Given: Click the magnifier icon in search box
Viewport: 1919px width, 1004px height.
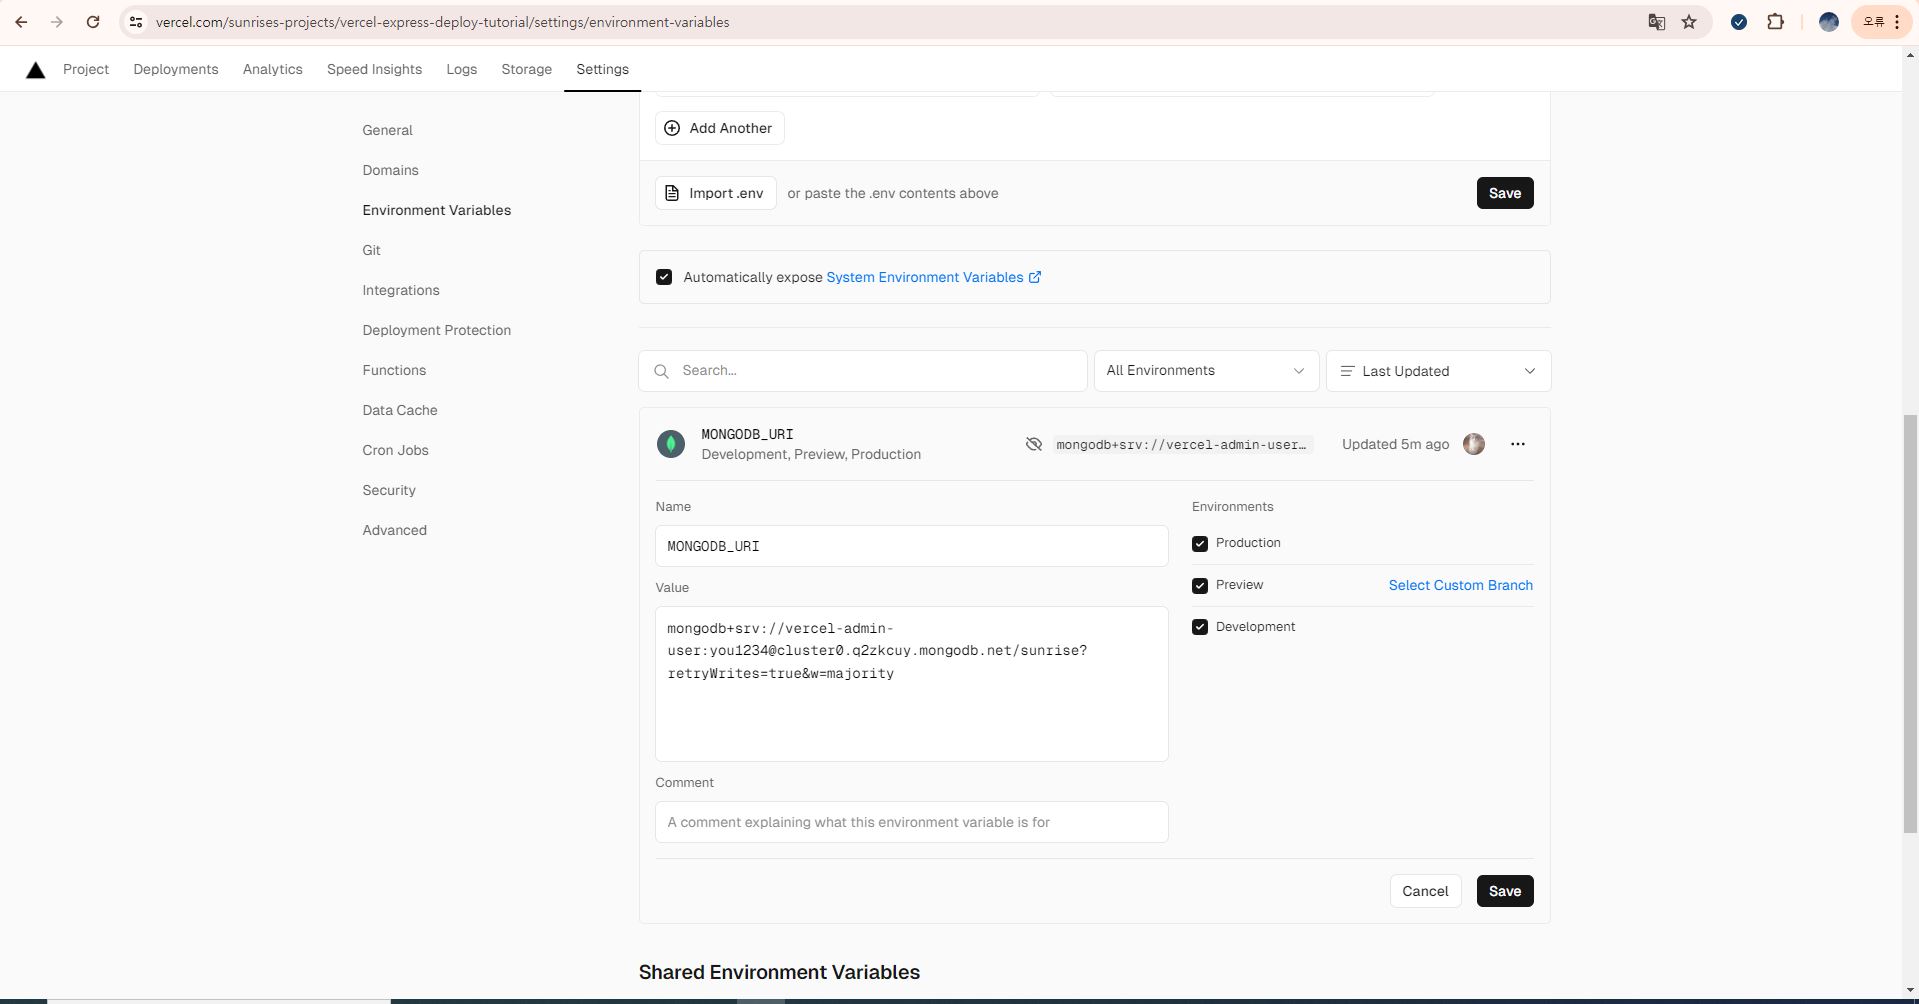Looking at the screenshot, I should (661, 371).
